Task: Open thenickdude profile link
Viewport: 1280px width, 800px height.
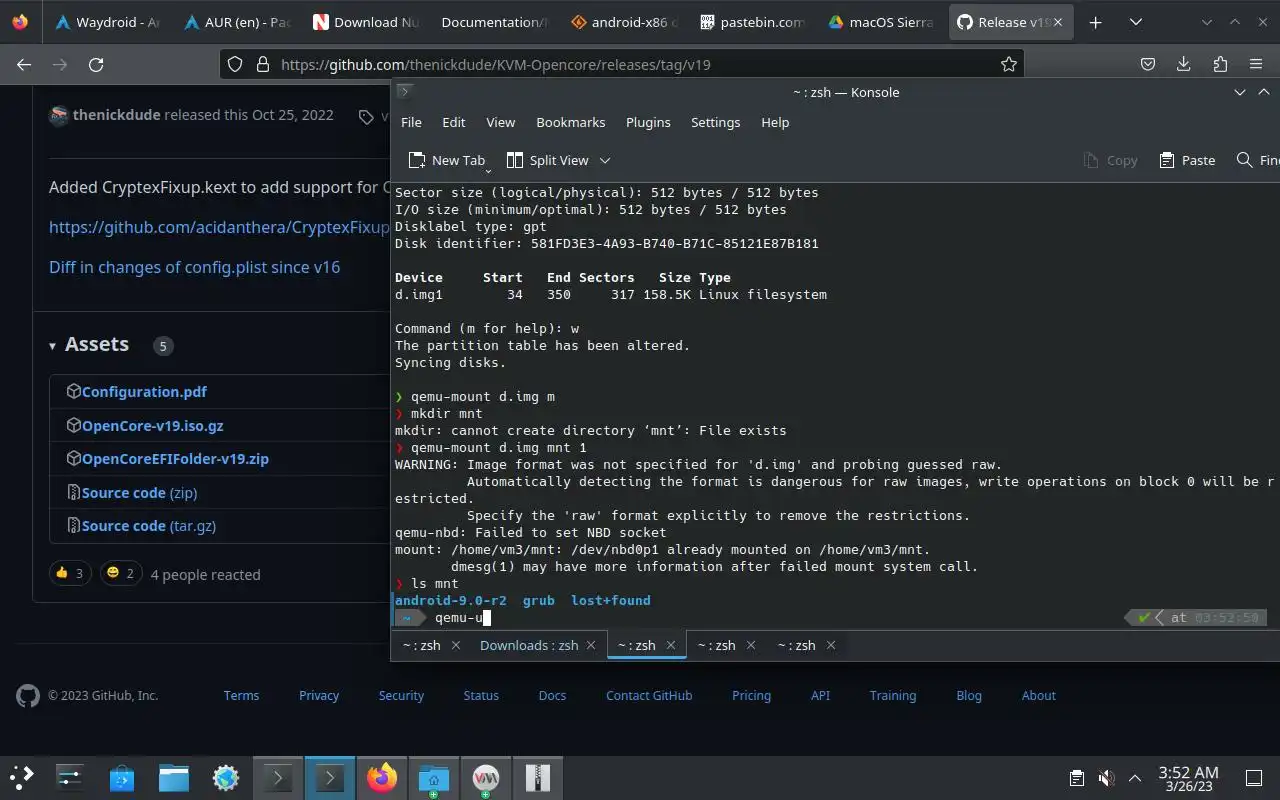Action: point(116,115)
